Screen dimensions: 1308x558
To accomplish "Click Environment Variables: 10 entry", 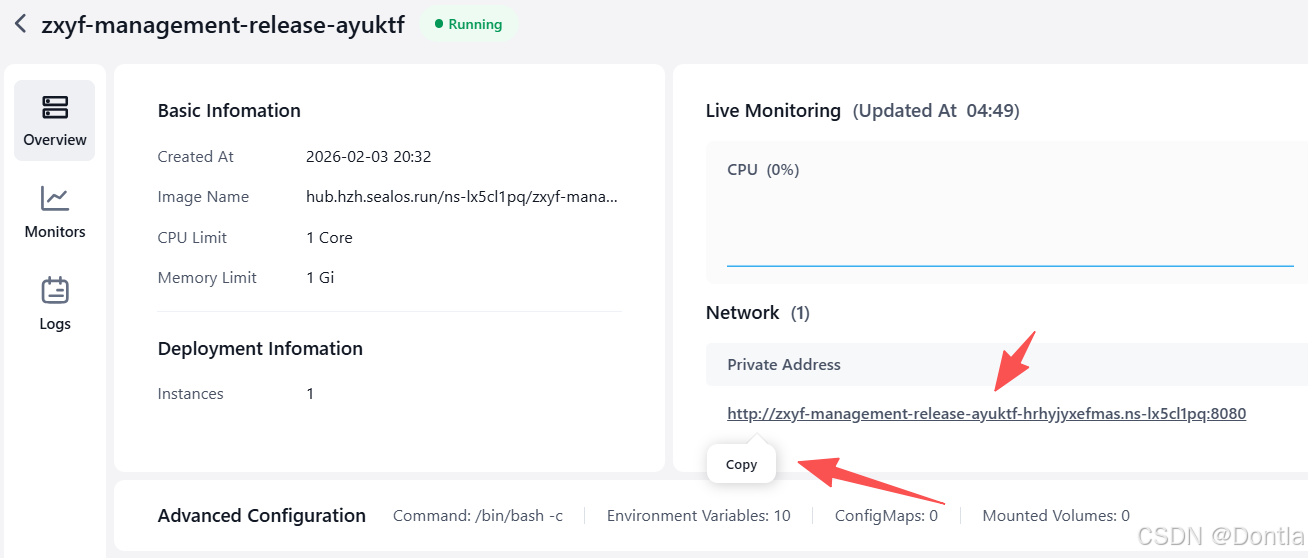I will tap(698, 516).
